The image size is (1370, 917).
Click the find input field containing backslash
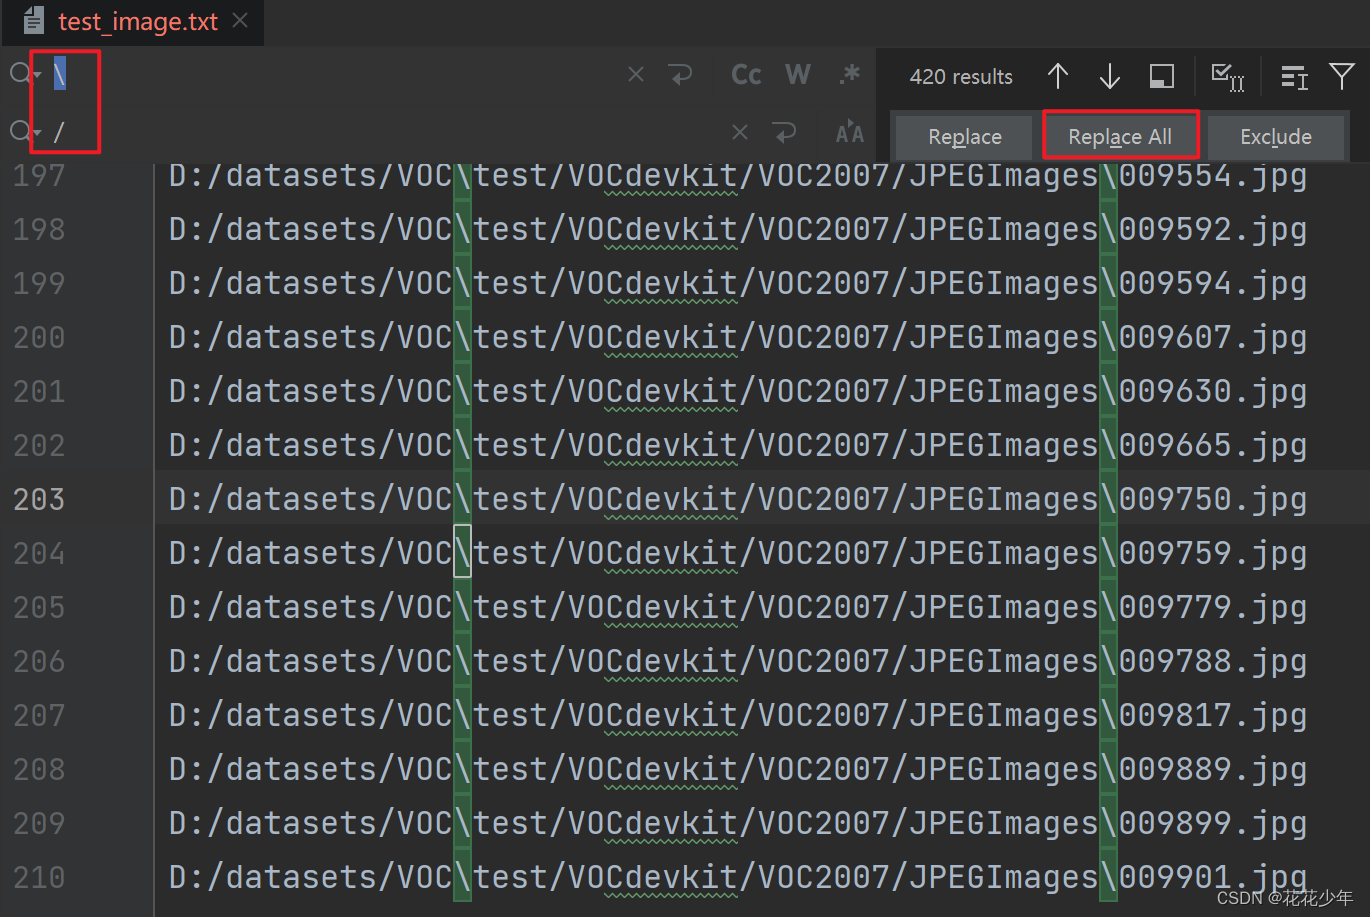(330, 74)
